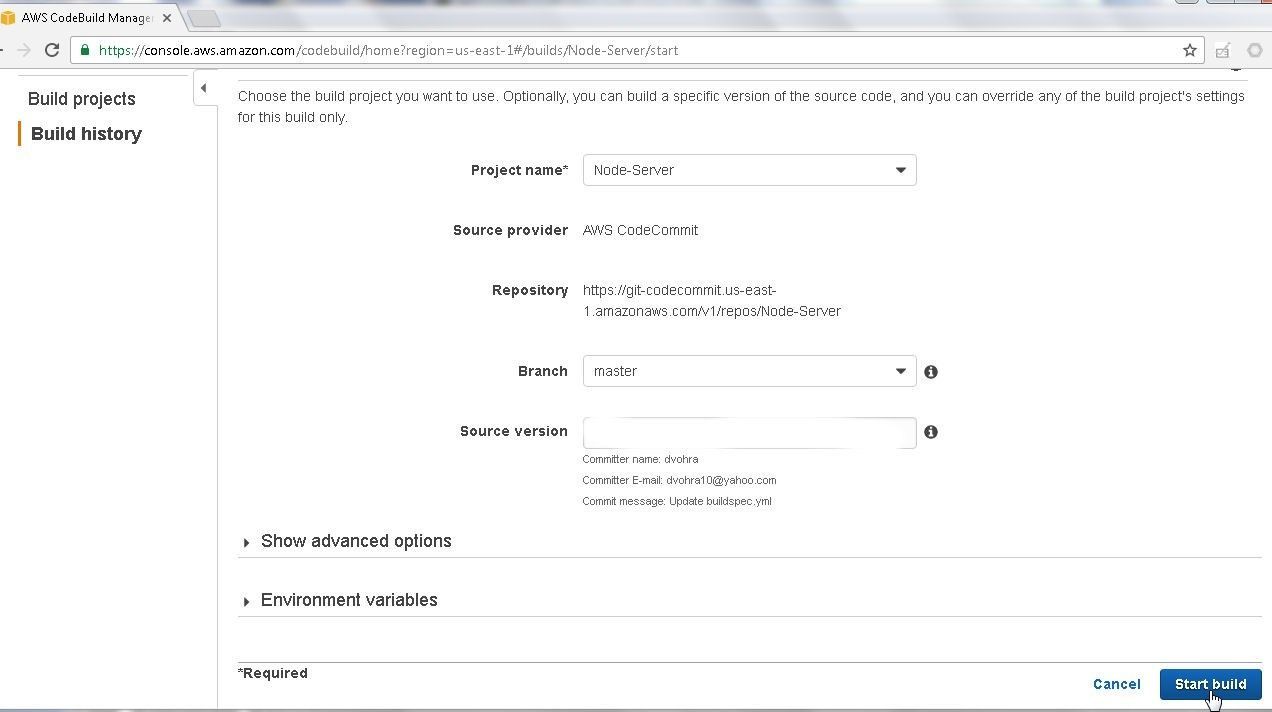Click the AWS CodeCommit source provider text
The height and width of the screenshot is (712, 1272).
coord(640,230)
